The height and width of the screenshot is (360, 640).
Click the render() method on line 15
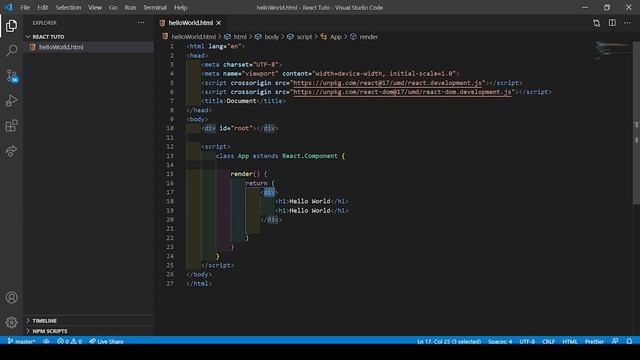pyautogui.click(x=245, y=174)
